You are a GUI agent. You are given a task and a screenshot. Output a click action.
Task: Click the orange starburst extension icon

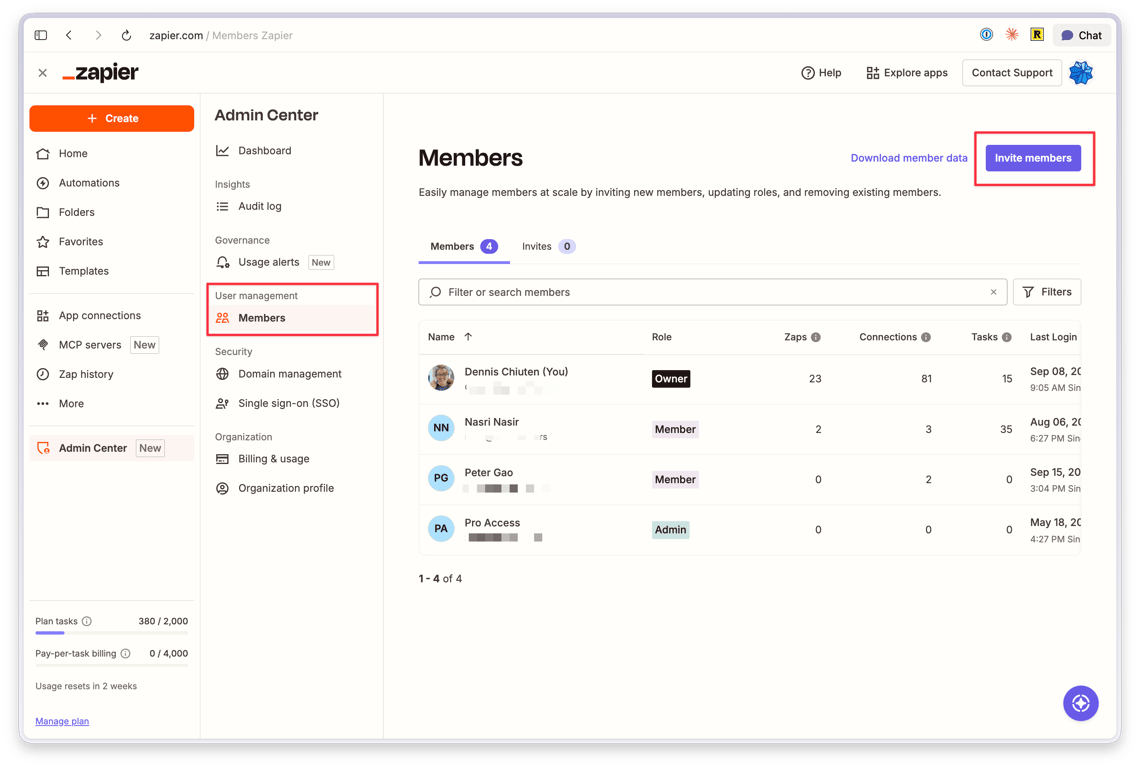coord(1011,34)
